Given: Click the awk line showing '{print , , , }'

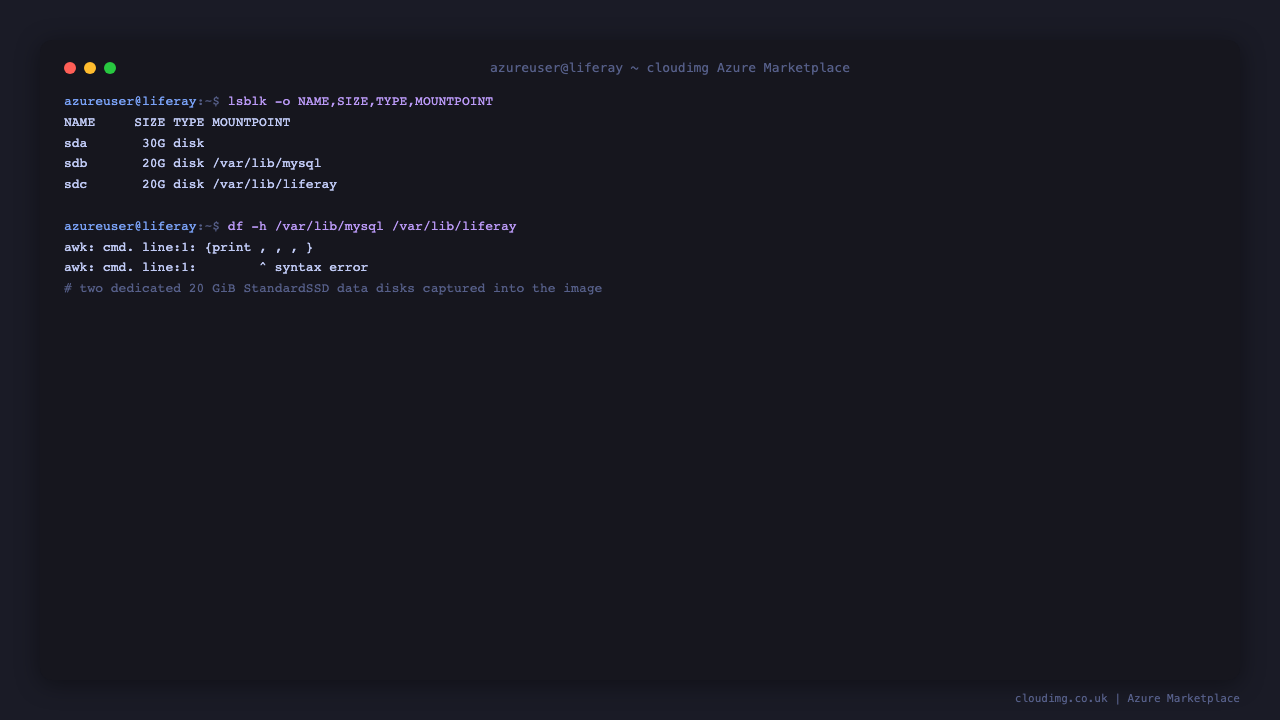Looking at the screenshot, I should pos(189,248).
